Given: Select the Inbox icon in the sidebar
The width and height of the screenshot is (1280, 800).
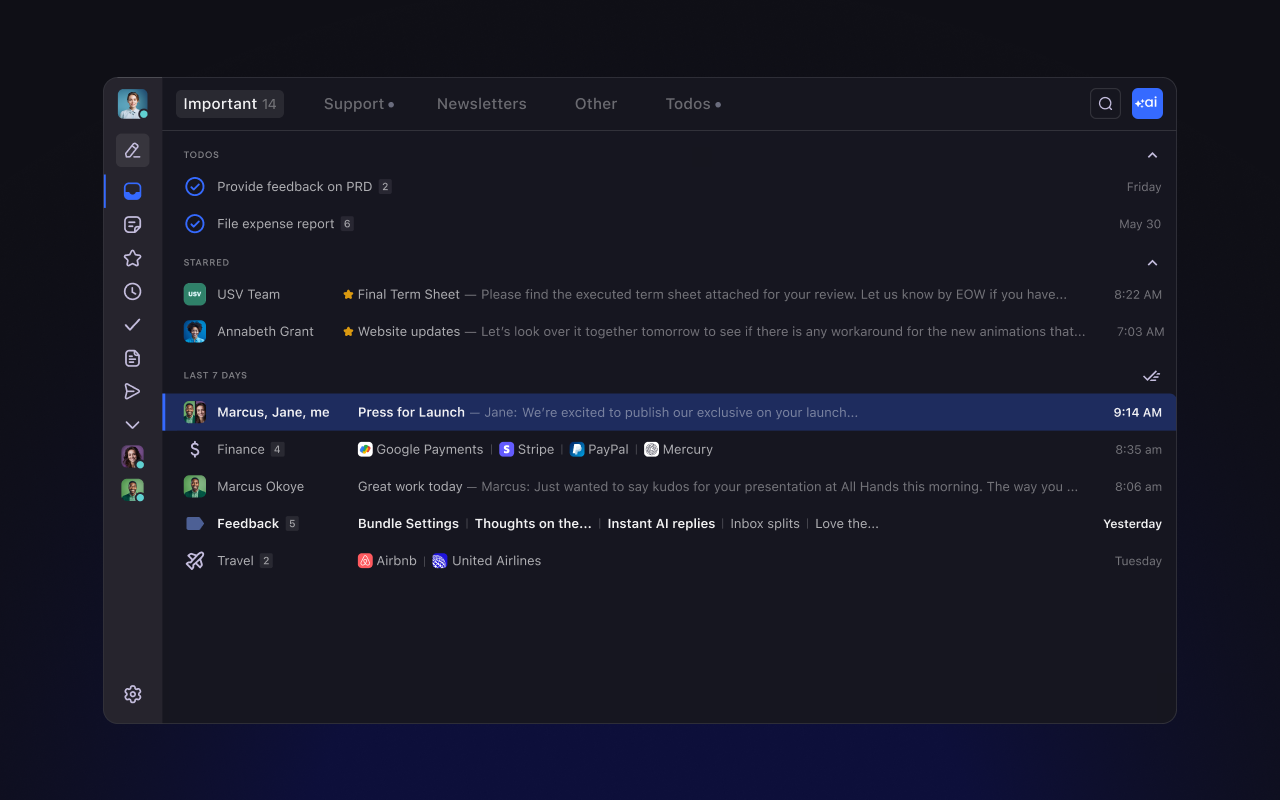Looking at the screenshot, I should click(x=132, y=190).
